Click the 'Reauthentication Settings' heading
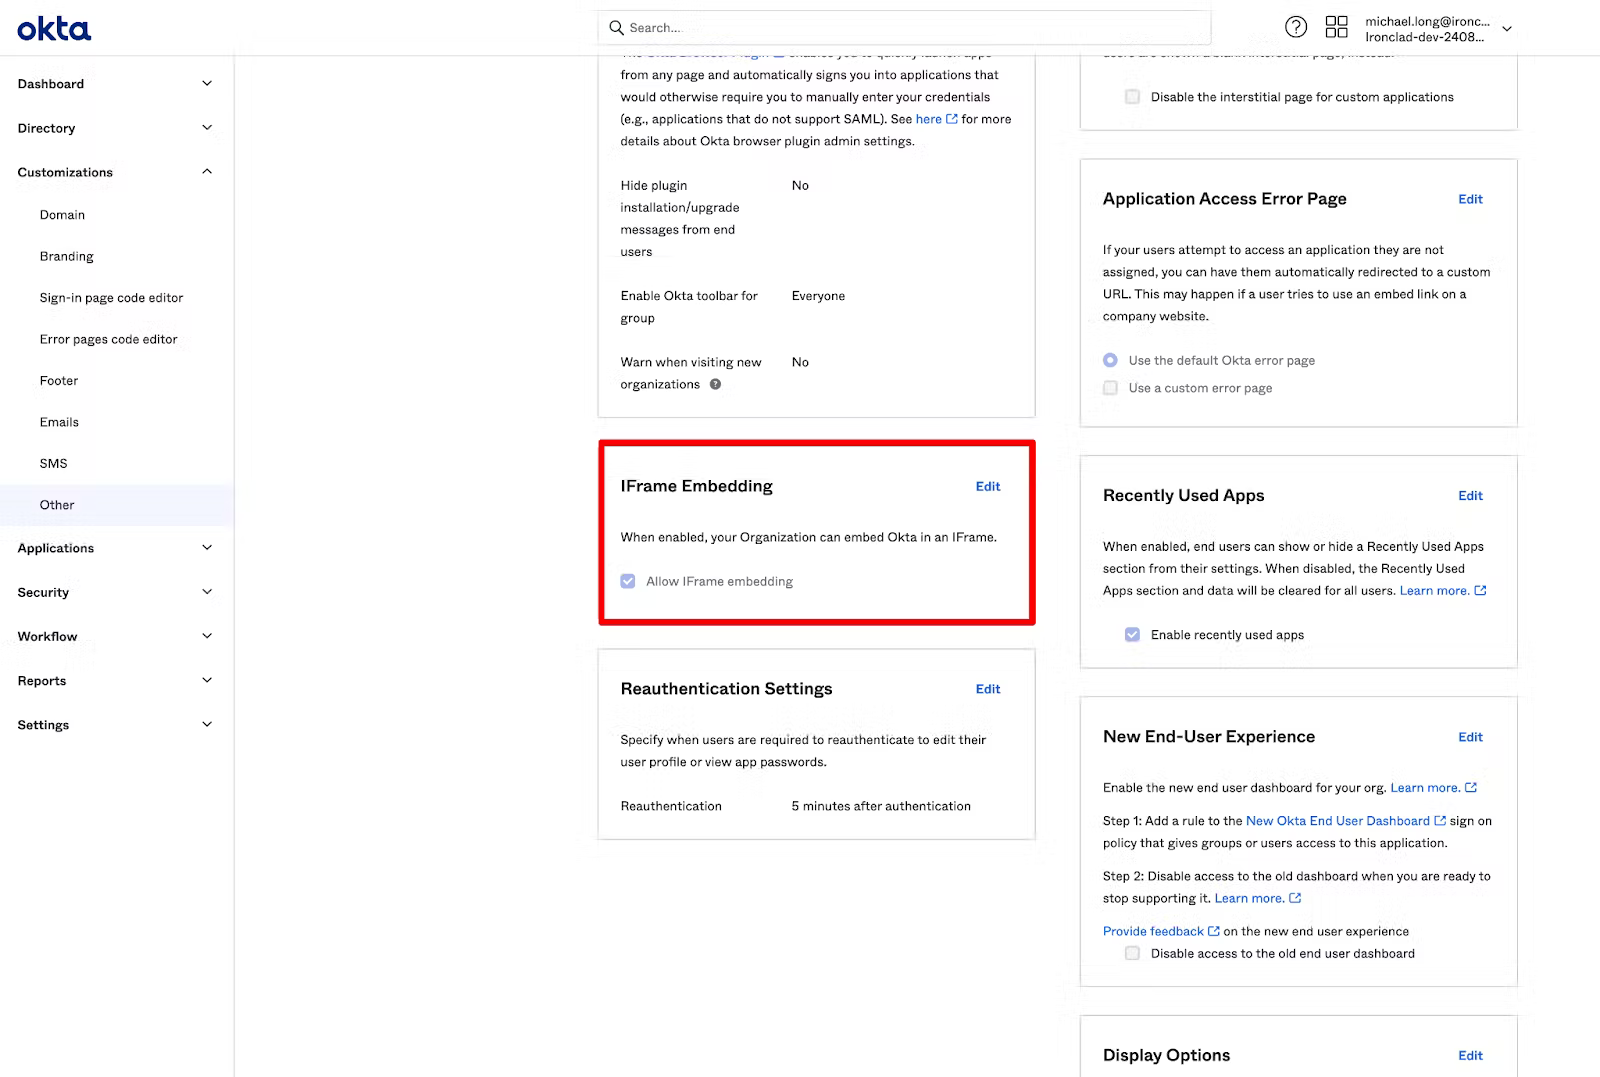 point(726,689)
